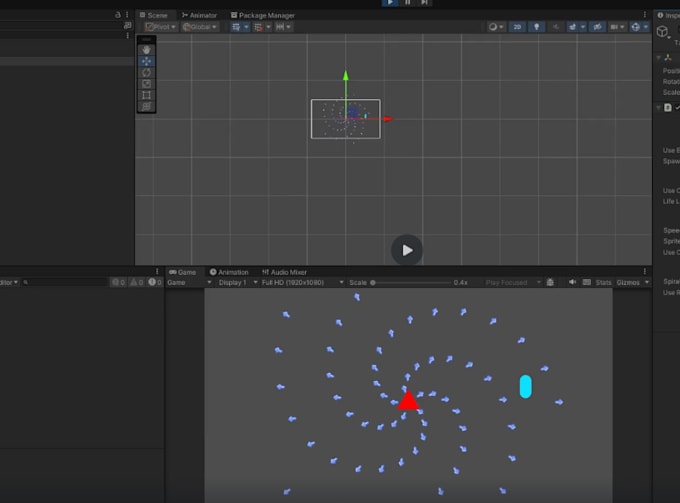Toggle scene effects icon
680x503 pixels.
click(x=572, y=27)
